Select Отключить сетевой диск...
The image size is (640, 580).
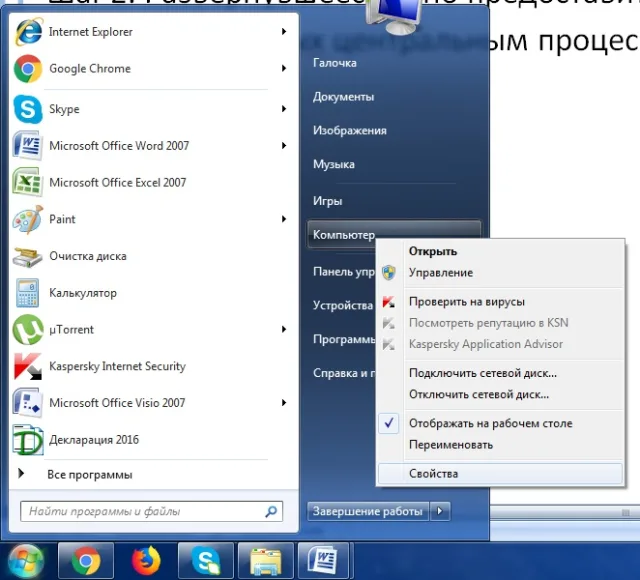tap(500, 394)
